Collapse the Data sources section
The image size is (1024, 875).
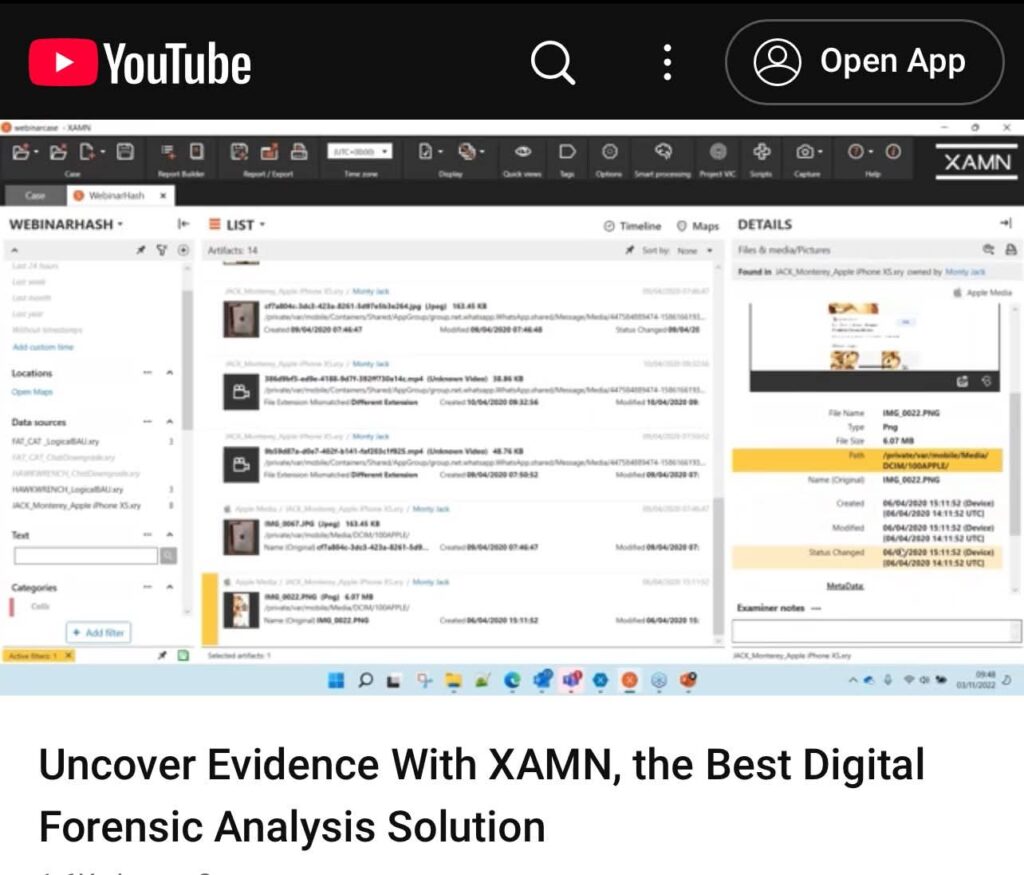pos(169,422)
